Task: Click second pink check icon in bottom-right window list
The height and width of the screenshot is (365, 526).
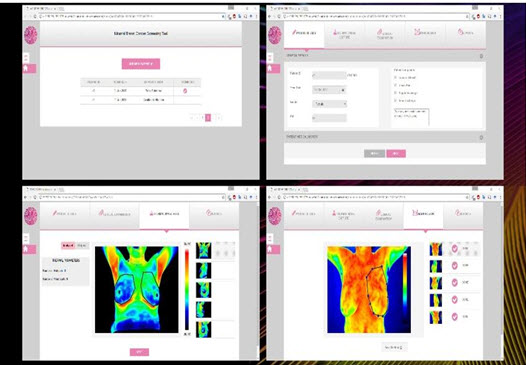Action: 455,265
